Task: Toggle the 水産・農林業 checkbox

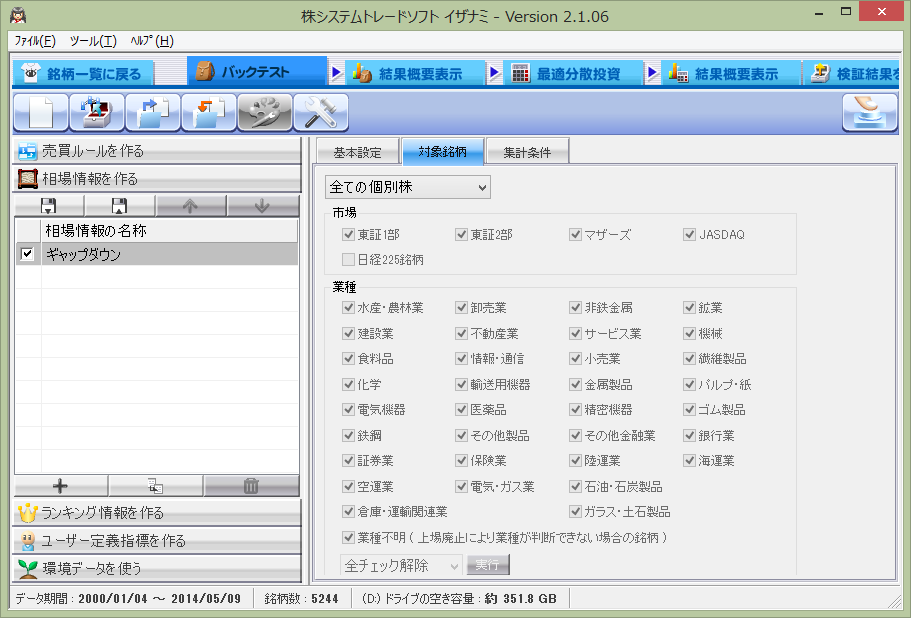Action: (x=349, y=307)
